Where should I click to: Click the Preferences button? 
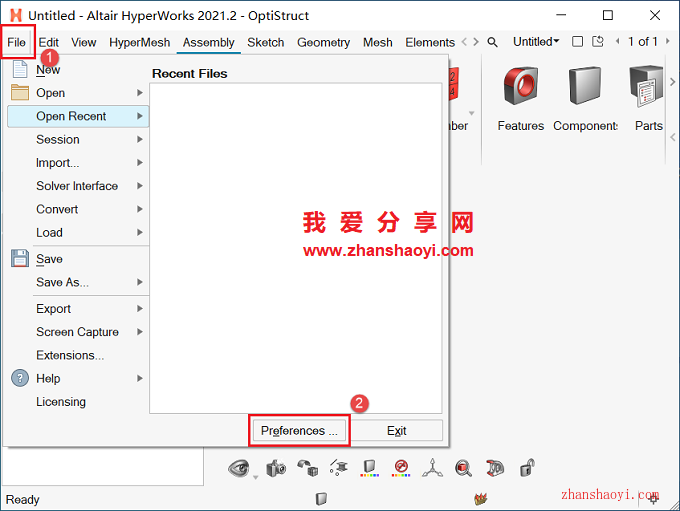[299, 431]
